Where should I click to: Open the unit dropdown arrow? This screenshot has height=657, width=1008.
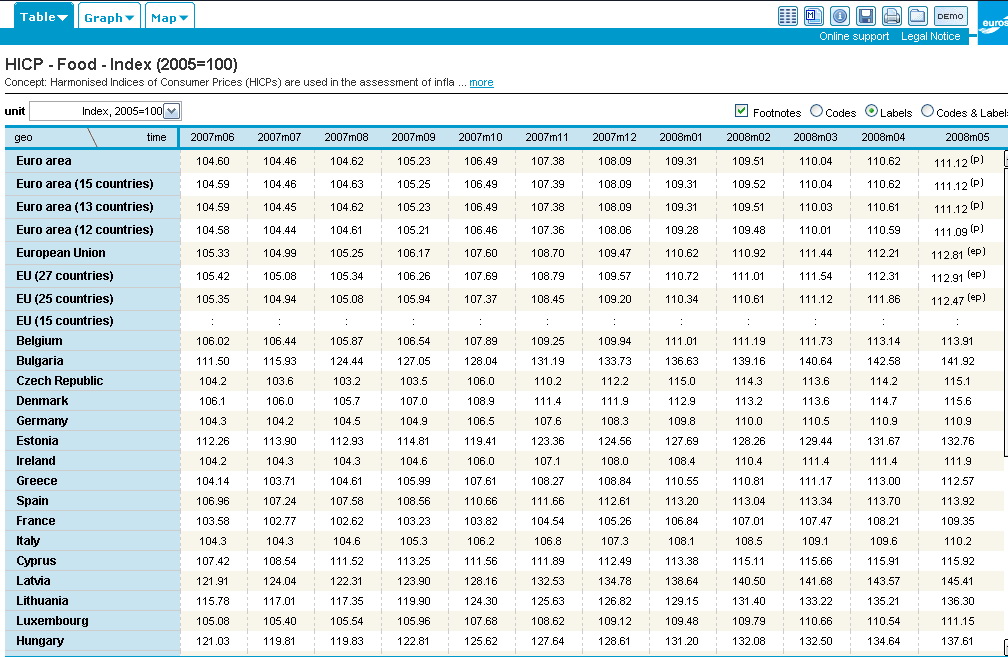(x=171, y=111)
